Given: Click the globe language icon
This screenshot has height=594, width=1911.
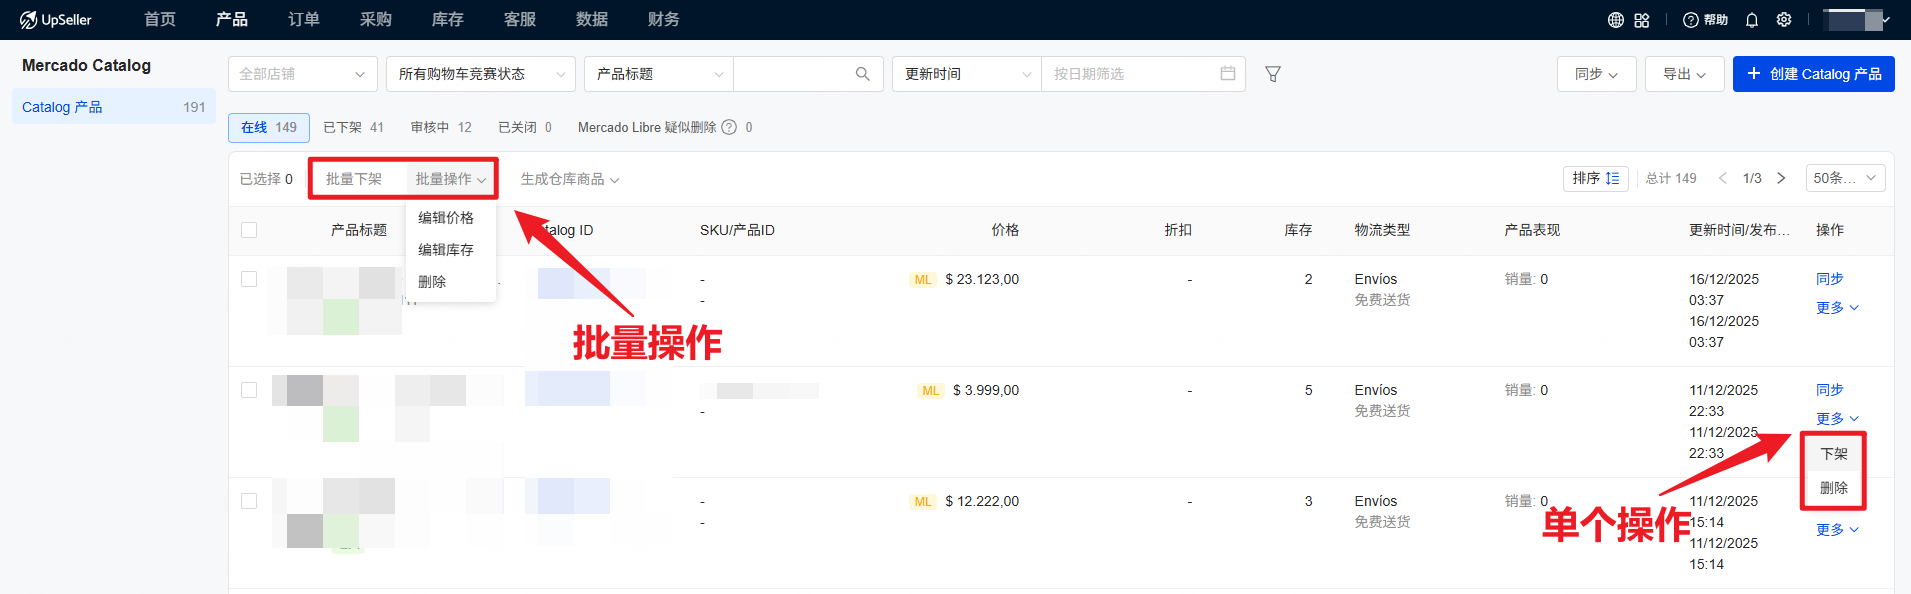Looking at the screenshot, I should coord(1615,20).
